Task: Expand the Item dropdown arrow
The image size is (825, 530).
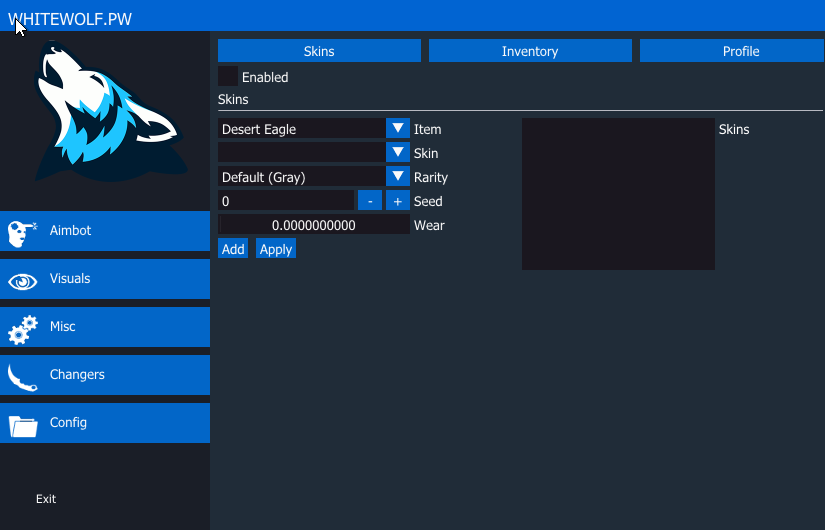Action: 398,128
